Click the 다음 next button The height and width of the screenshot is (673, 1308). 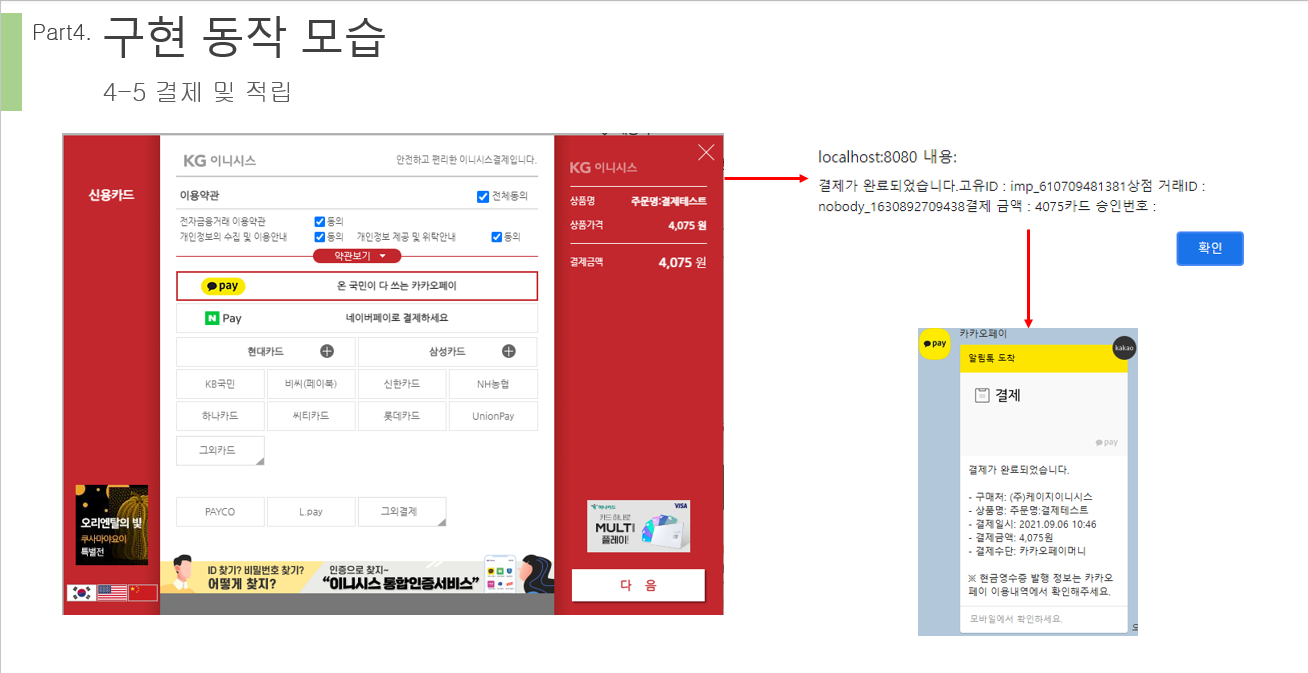pyautogui.click(x=638, y=585)
